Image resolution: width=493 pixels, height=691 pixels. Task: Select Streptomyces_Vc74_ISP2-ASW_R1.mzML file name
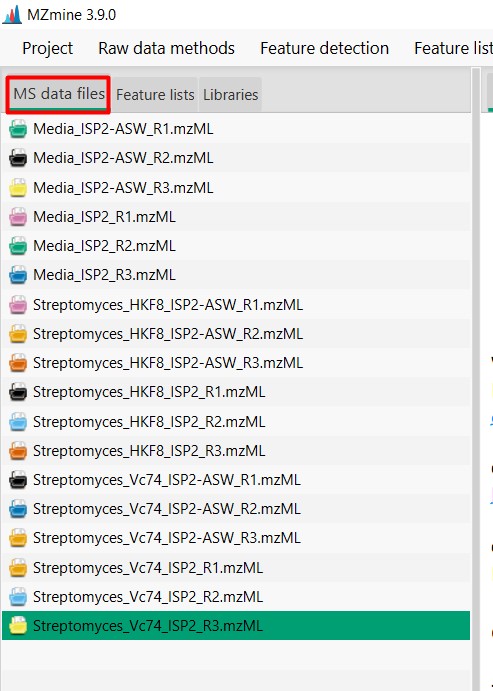tap(167, 480)
